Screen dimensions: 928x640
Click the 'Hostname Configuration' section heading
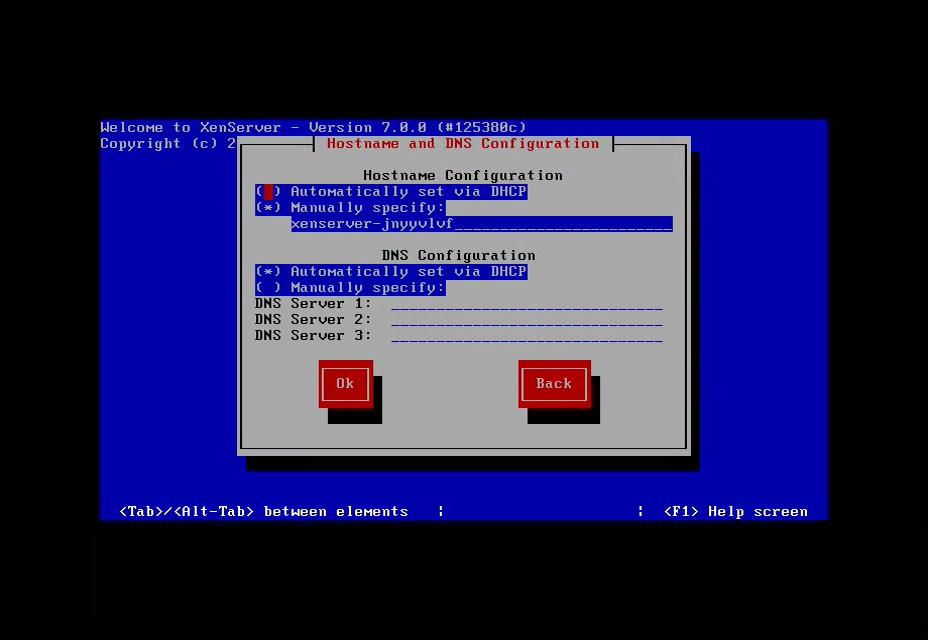[x=463, y=176]
